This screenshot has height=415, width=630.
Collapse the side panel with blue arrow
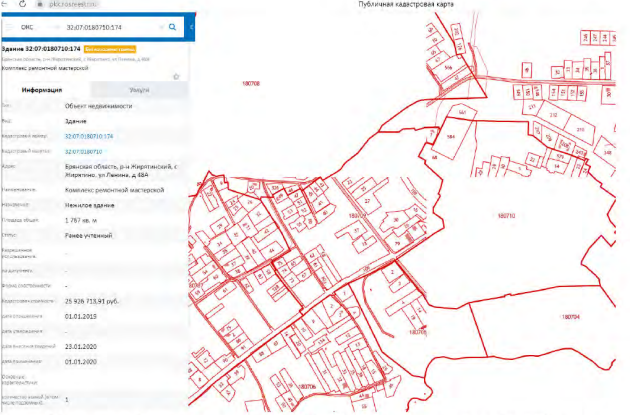tap(190, 27)
